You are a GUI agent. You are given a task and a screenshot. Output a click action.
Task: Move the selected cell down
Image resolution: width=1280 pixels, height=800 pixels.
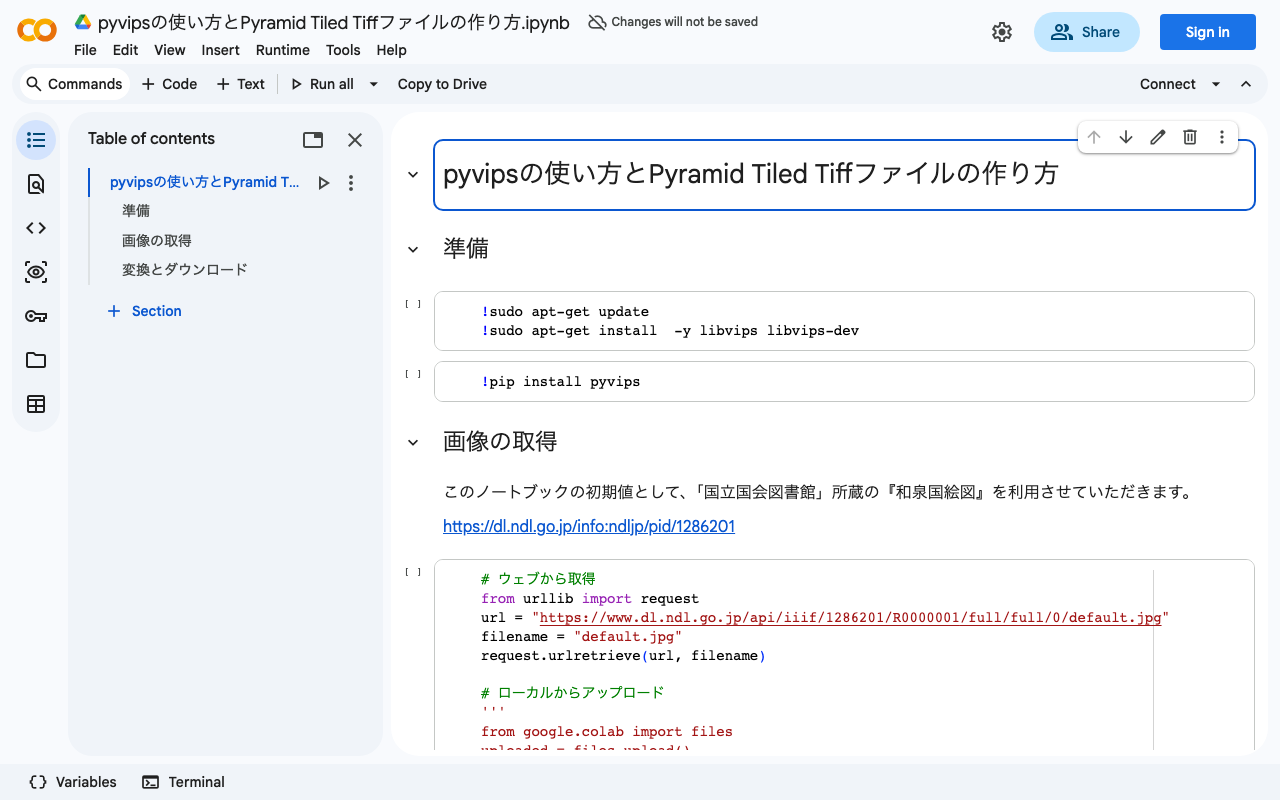(1125, 137)
